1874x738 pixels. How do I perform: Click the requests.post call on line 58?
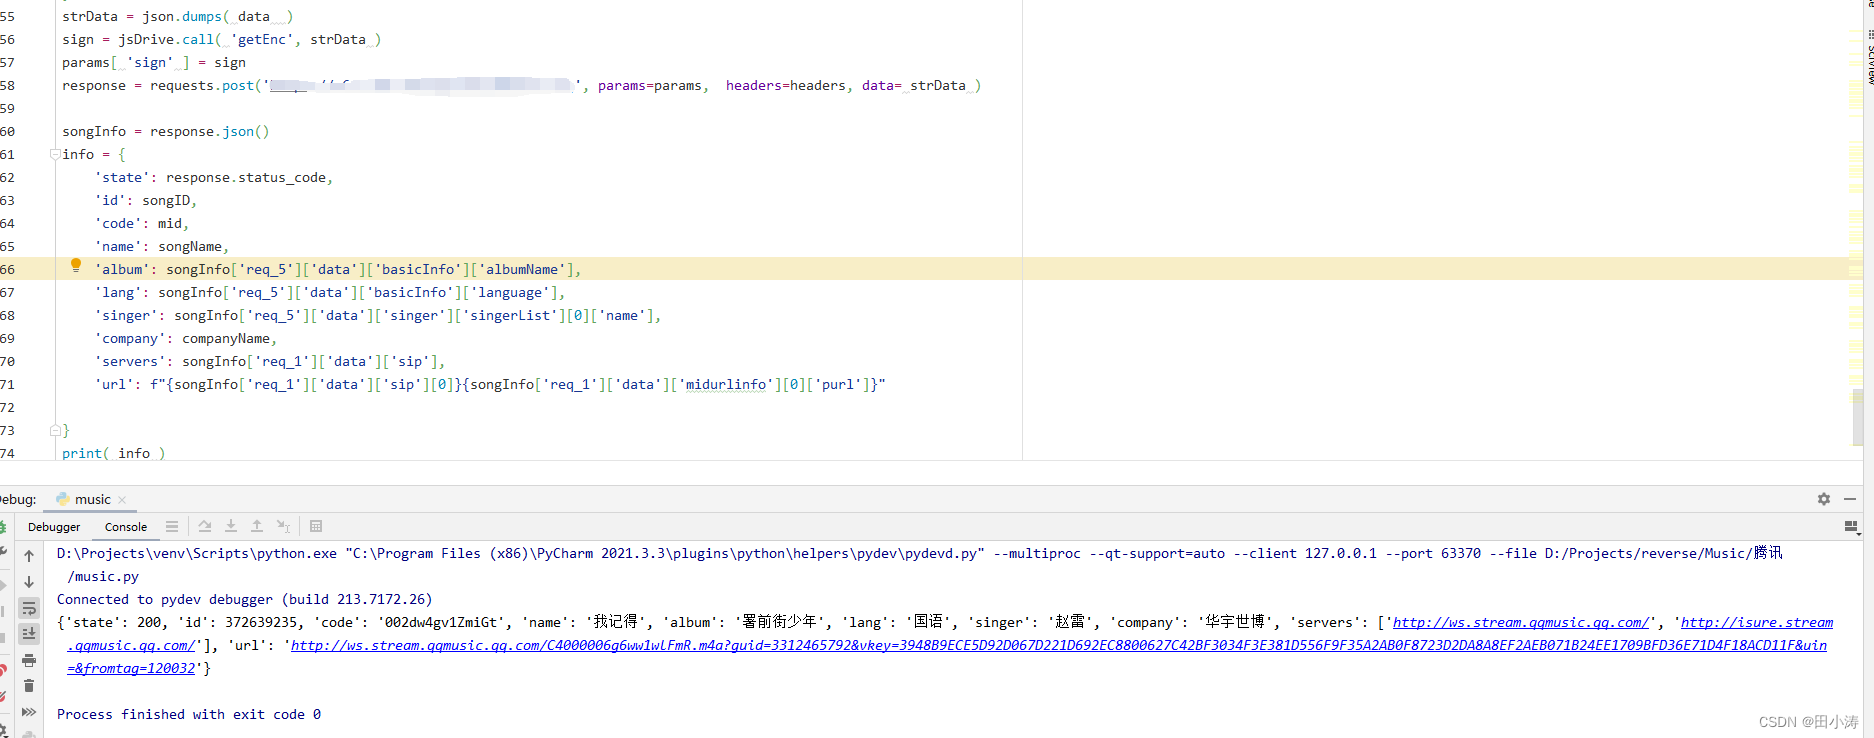point(202,85)
